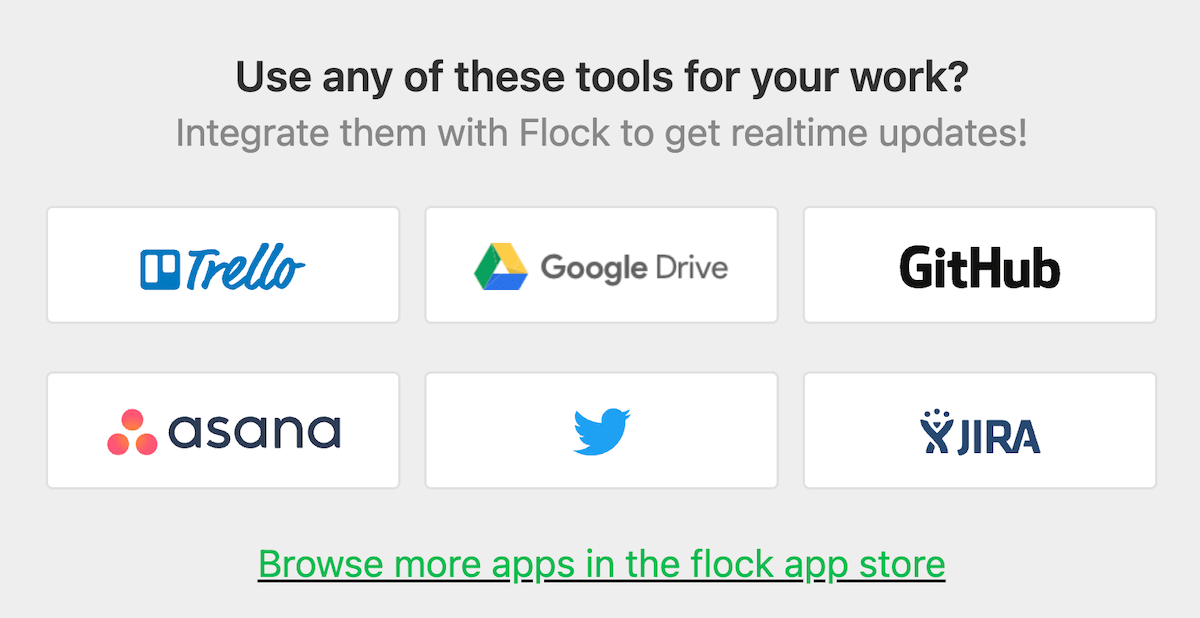The height and width of the screenshot is (618, 1200).
Task: Click the Twitter bird icon
Action: 601,431
